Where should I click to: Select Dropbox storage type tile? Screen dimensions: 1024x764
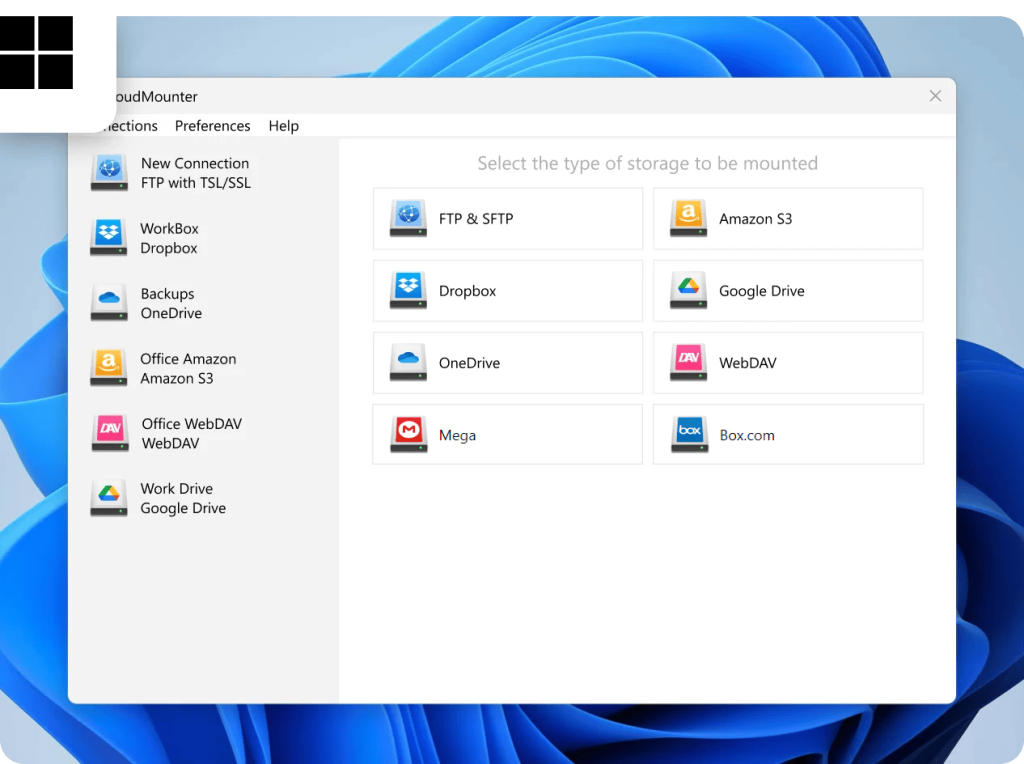click(508, 291)
